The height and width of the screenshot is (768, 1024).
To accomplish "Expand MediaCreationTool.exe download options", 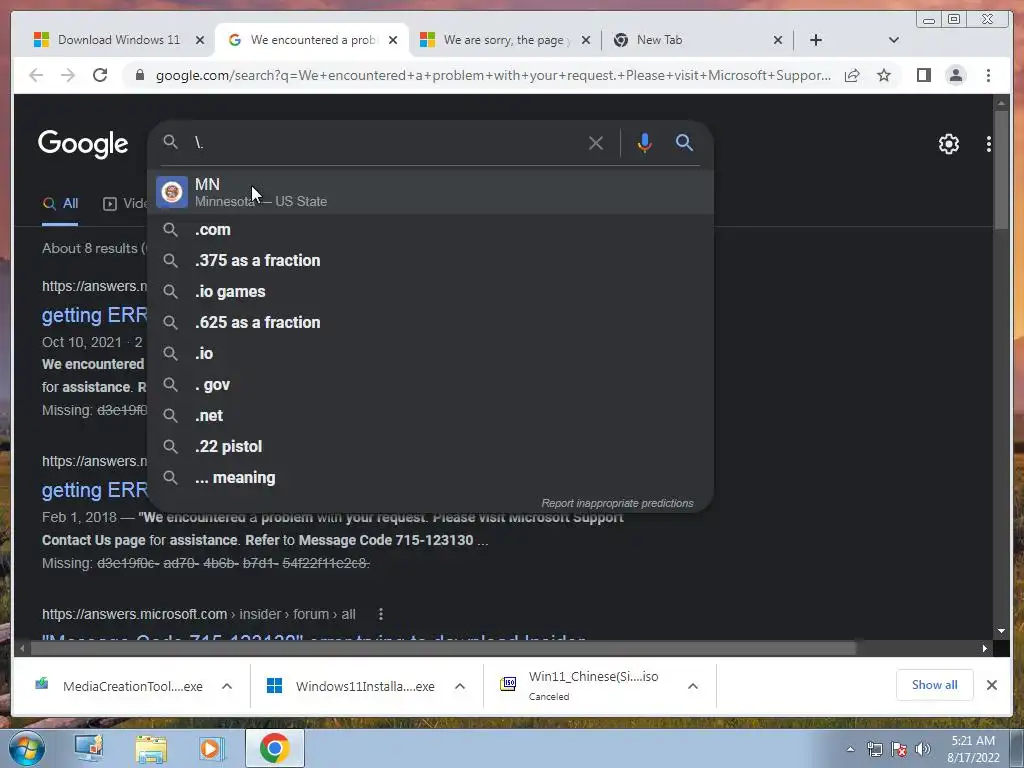I will click(227, 686).
